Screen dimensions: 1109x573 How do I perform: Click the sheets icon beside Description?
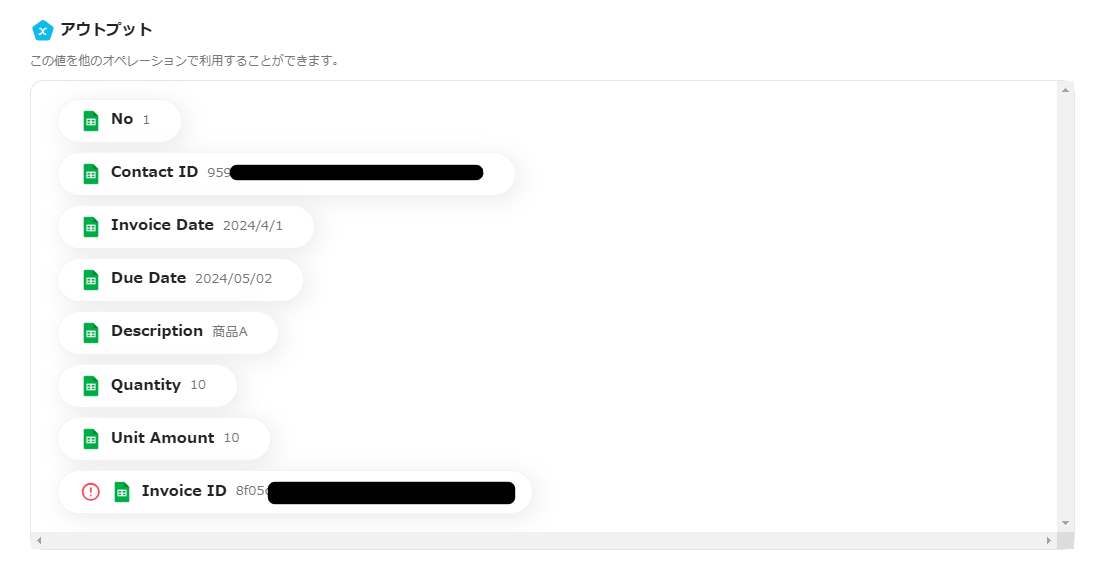coord(91,333)
